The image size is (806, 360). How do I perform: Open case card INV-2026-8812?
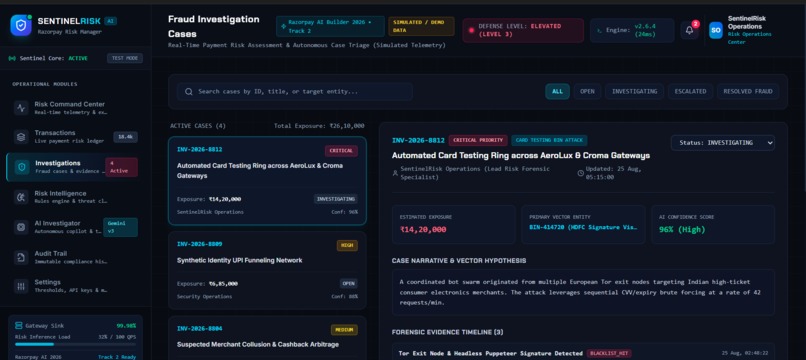click(x=267, y=181)
